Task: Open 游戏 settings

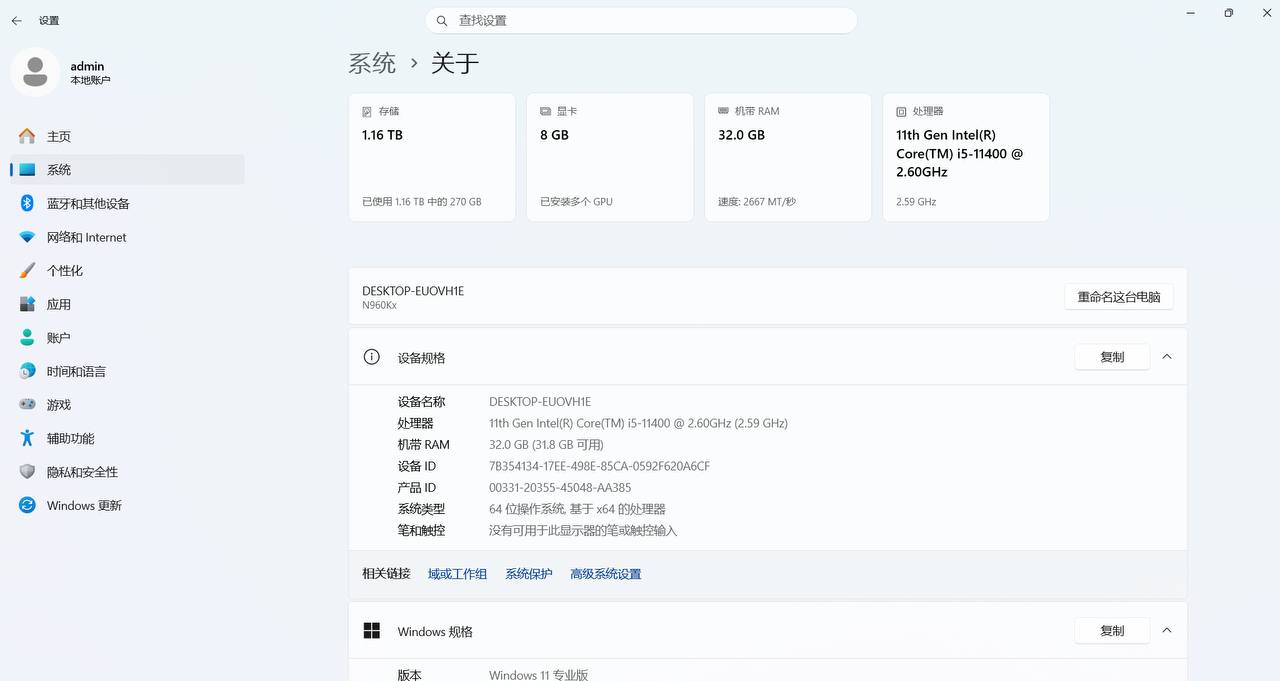Action: [127, 405]
